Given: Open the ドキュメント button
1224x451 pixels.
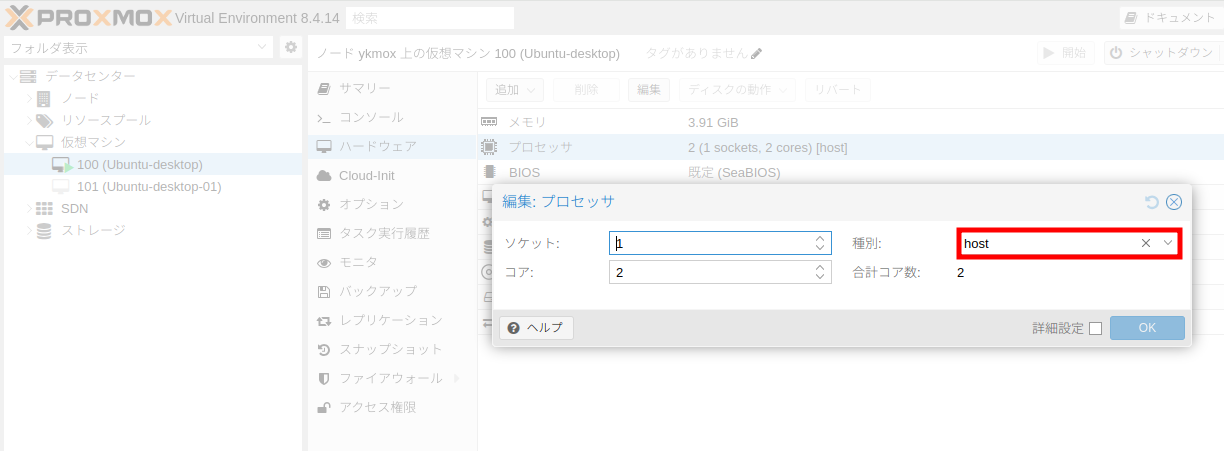Looking at the screenshot, I should click(1170, 17).
